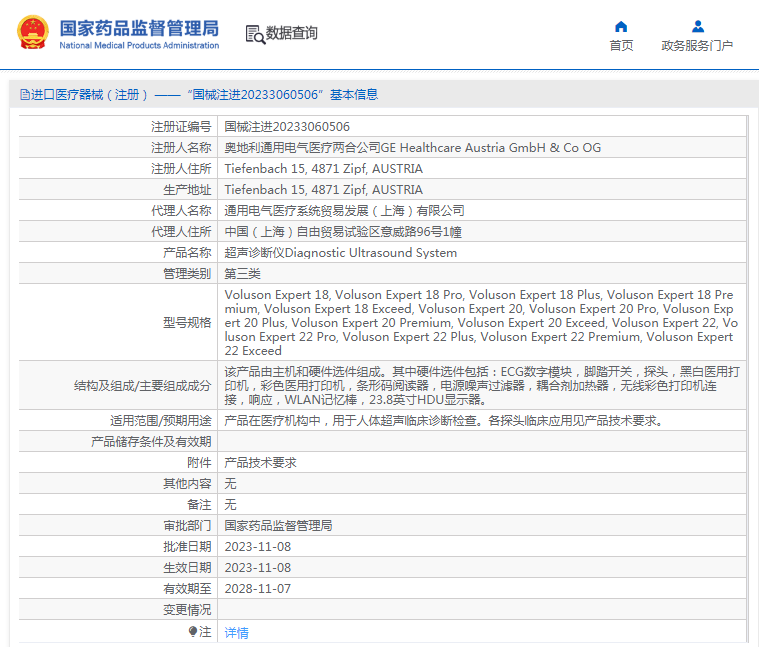Click the 国家药品监督管理局 header title
Viewport: 759px width, 647px height.
pos(139,28)
